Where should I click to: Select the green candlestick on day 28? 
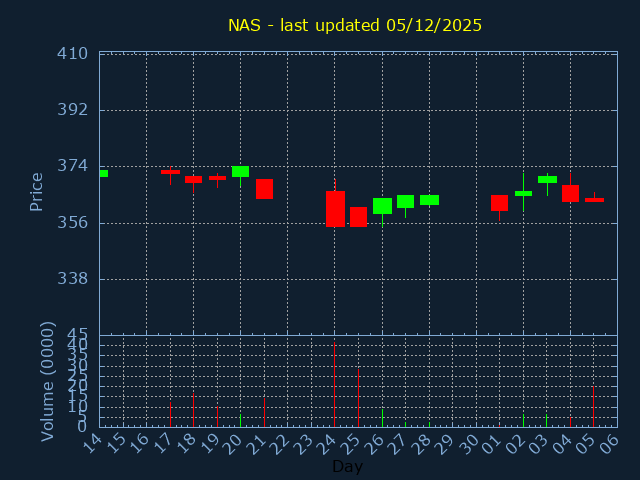pyautogui.click(x=429, y=200)
